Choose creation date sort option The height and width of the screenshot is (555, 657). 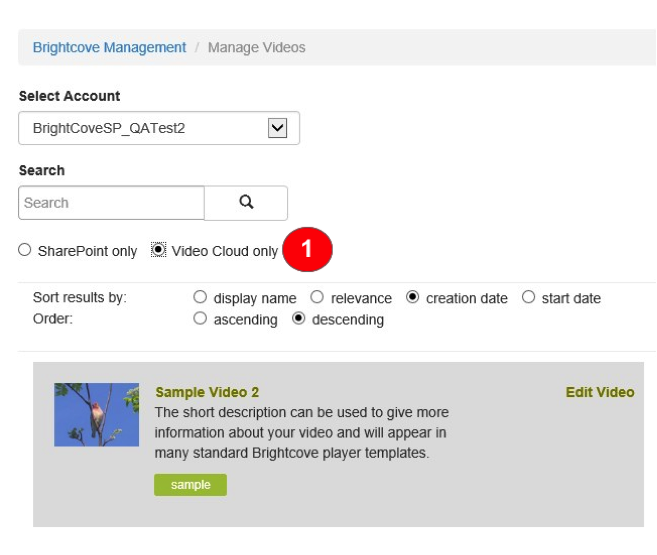tap(413, 298)
